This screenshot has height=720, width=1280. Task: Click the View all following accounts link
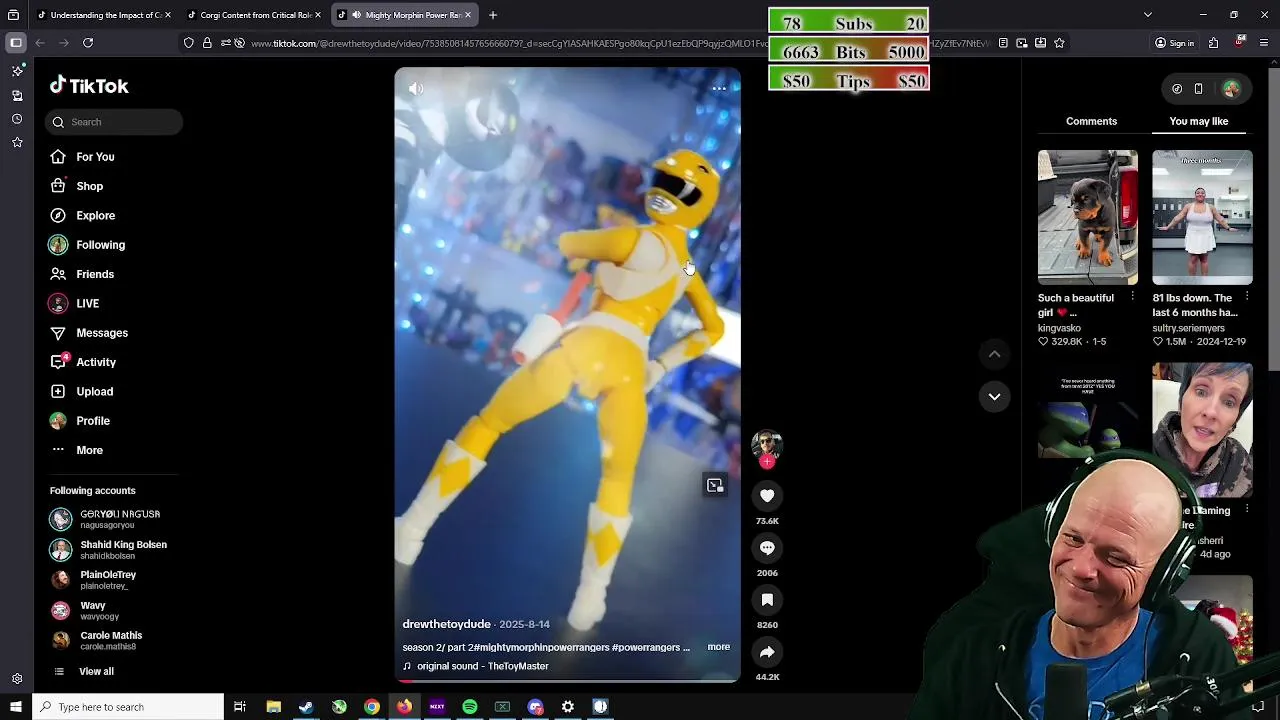click(x=96, y=672)
